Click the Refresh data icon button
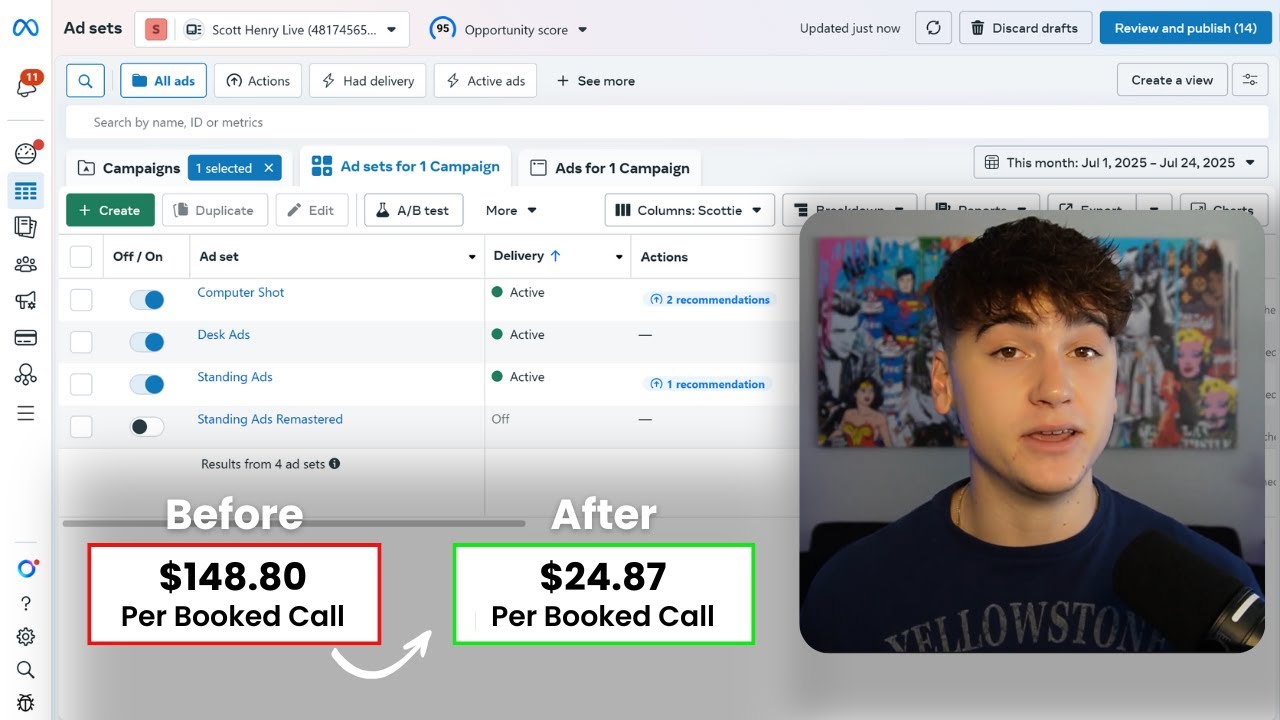 (x=933, y=28)
